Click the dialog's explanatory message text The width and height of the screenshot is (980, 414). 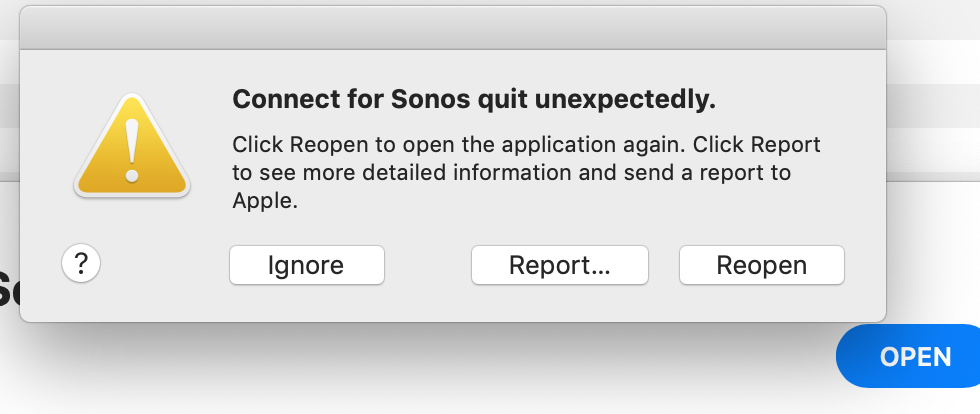(x=526, y=172)
